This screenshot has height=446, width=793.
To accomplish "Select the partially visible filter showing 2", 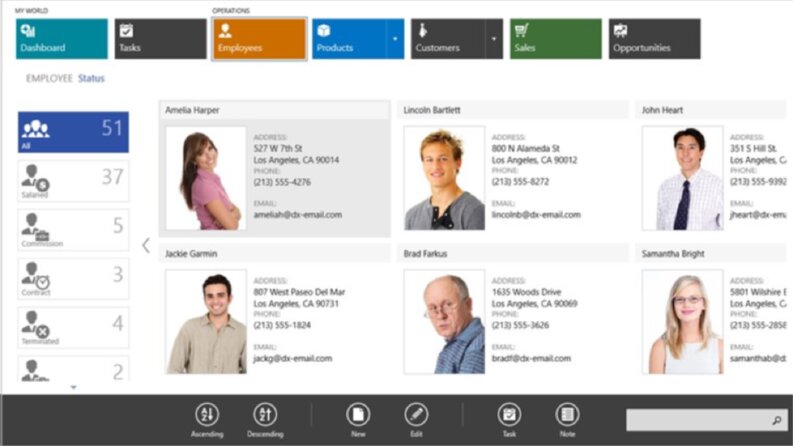I will click(x=73, y=369).
